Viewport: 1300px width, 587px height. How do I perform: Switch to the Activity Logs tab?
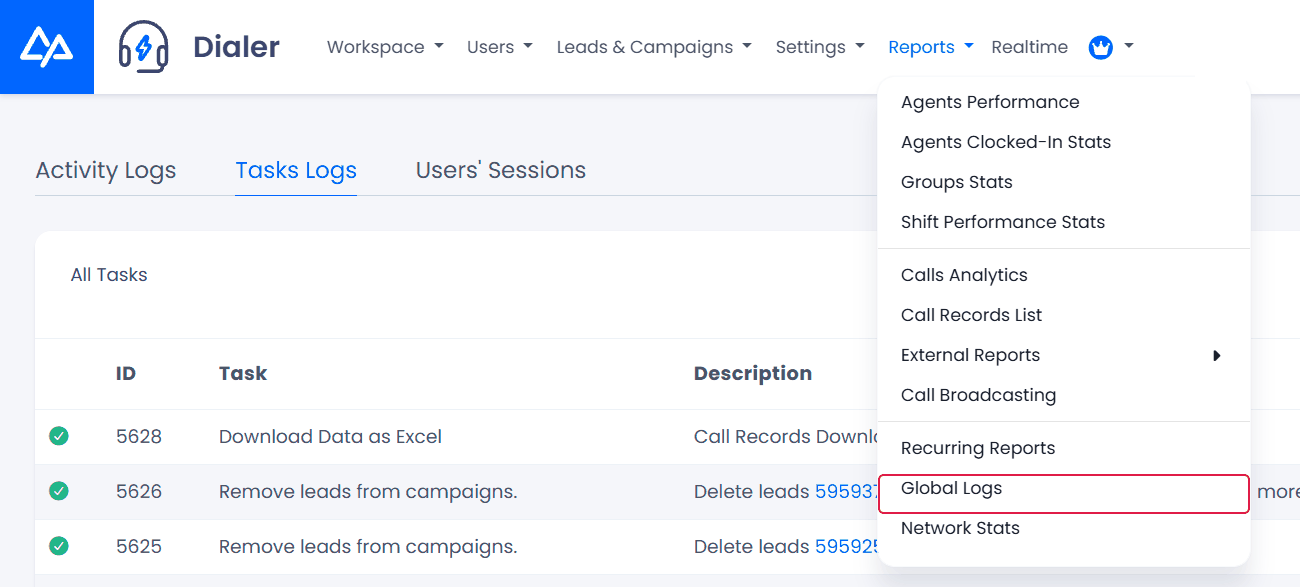coord(106,170)
